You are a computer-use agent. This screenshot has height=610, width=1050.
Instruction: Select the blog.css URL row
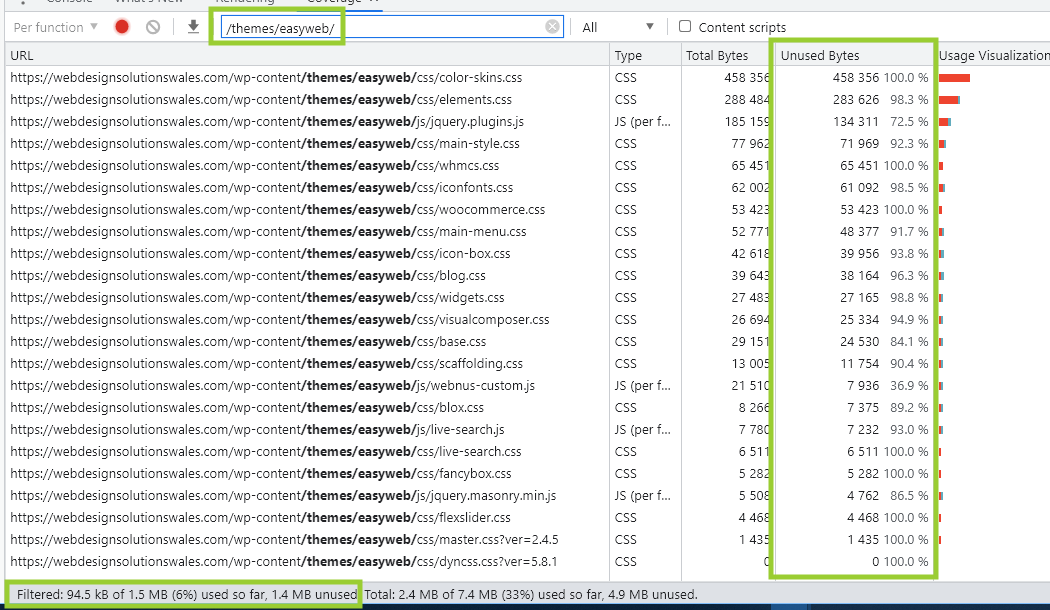click(x=528, y=275)
